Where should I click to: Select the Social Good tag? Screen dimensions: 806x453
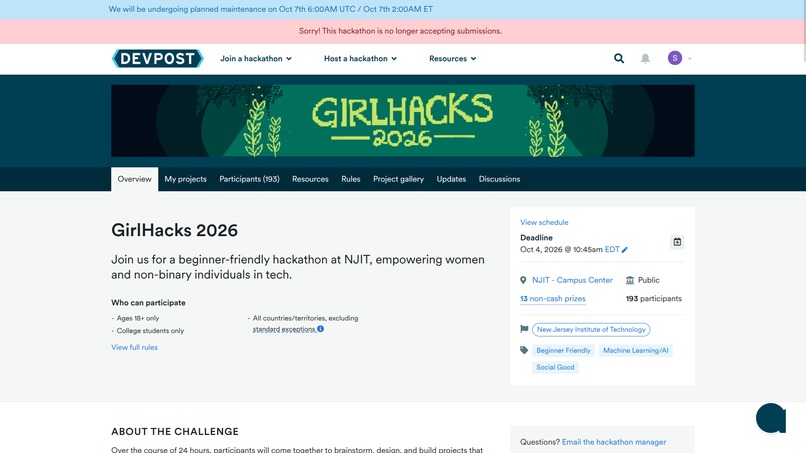555,367
